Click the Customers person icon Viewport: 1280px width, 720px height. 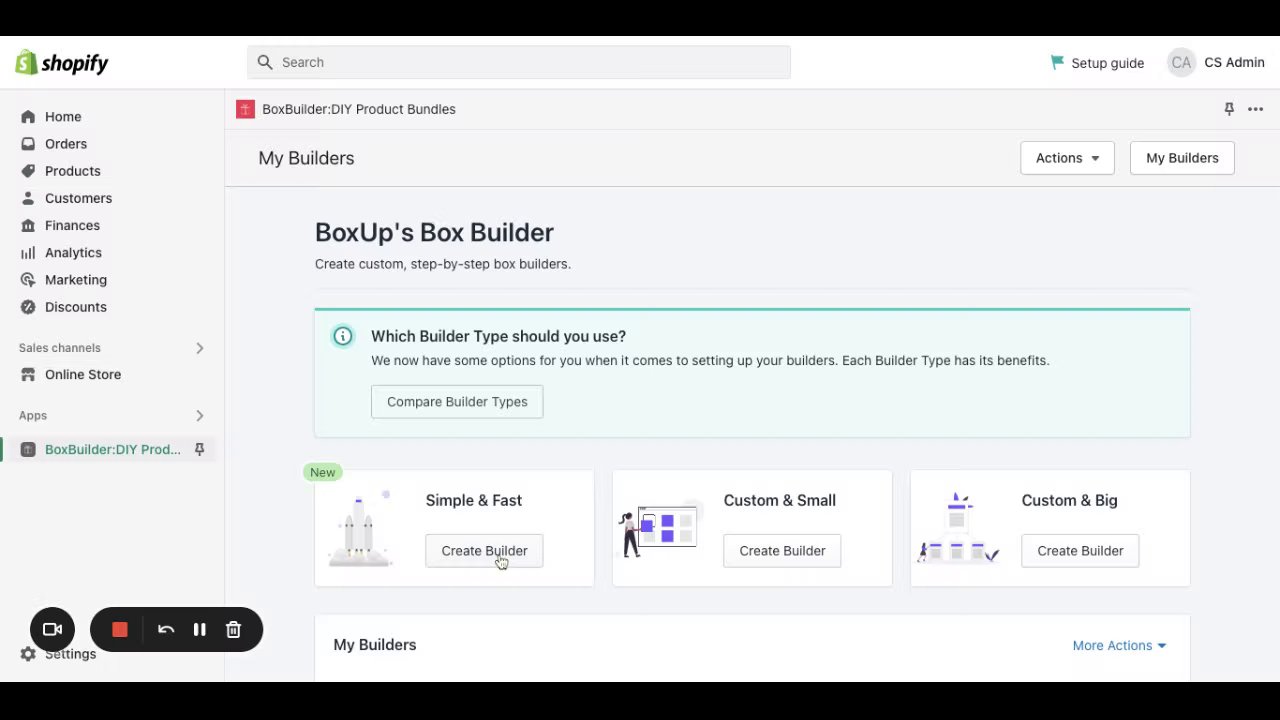[28, 198]
